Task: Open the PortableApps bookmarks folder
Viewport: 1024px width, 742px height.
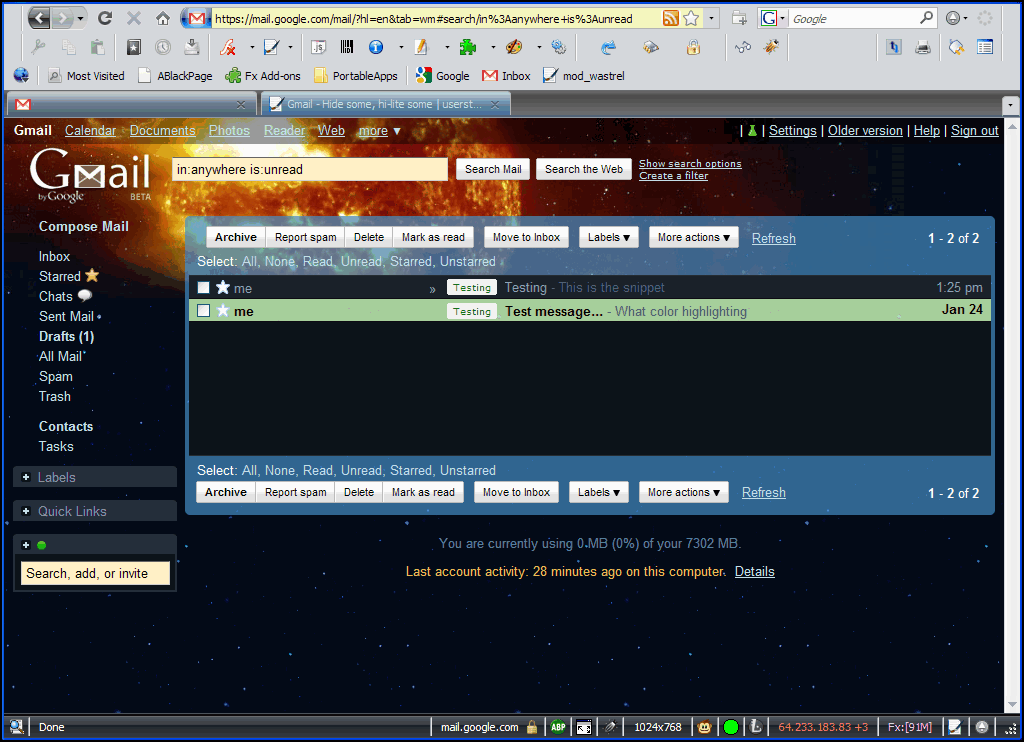Action: pyautogui.click(x=357, y=76)
